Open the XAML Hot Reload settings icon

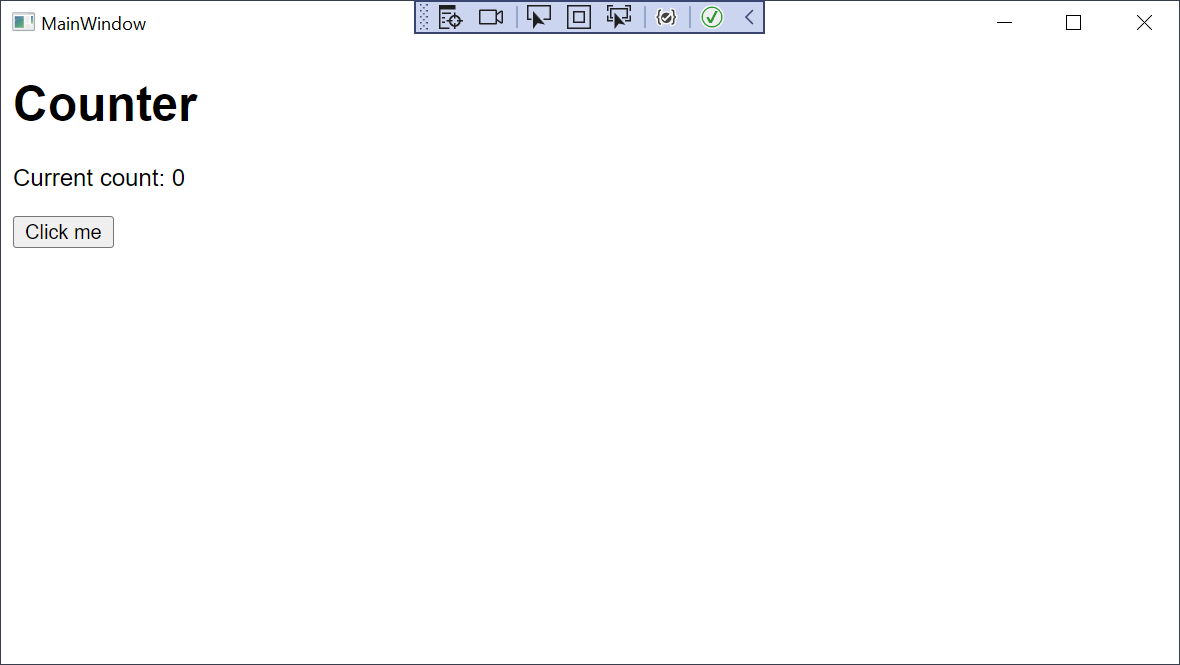click(667, 16)
